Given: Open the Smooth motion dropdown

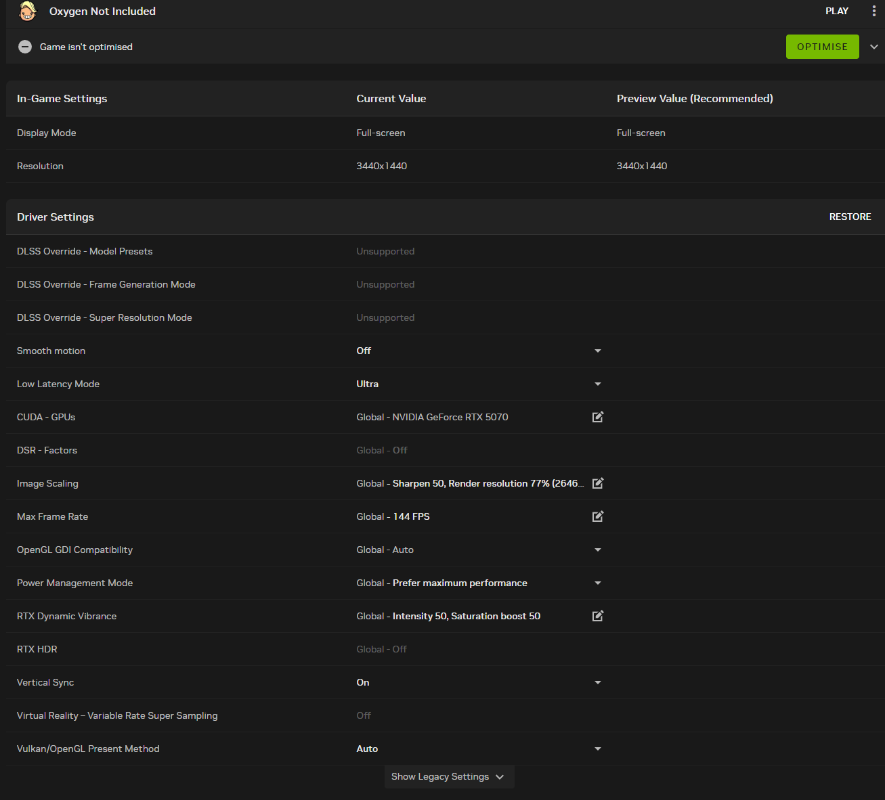Looking at the screenshot, I should coord(598,351).
